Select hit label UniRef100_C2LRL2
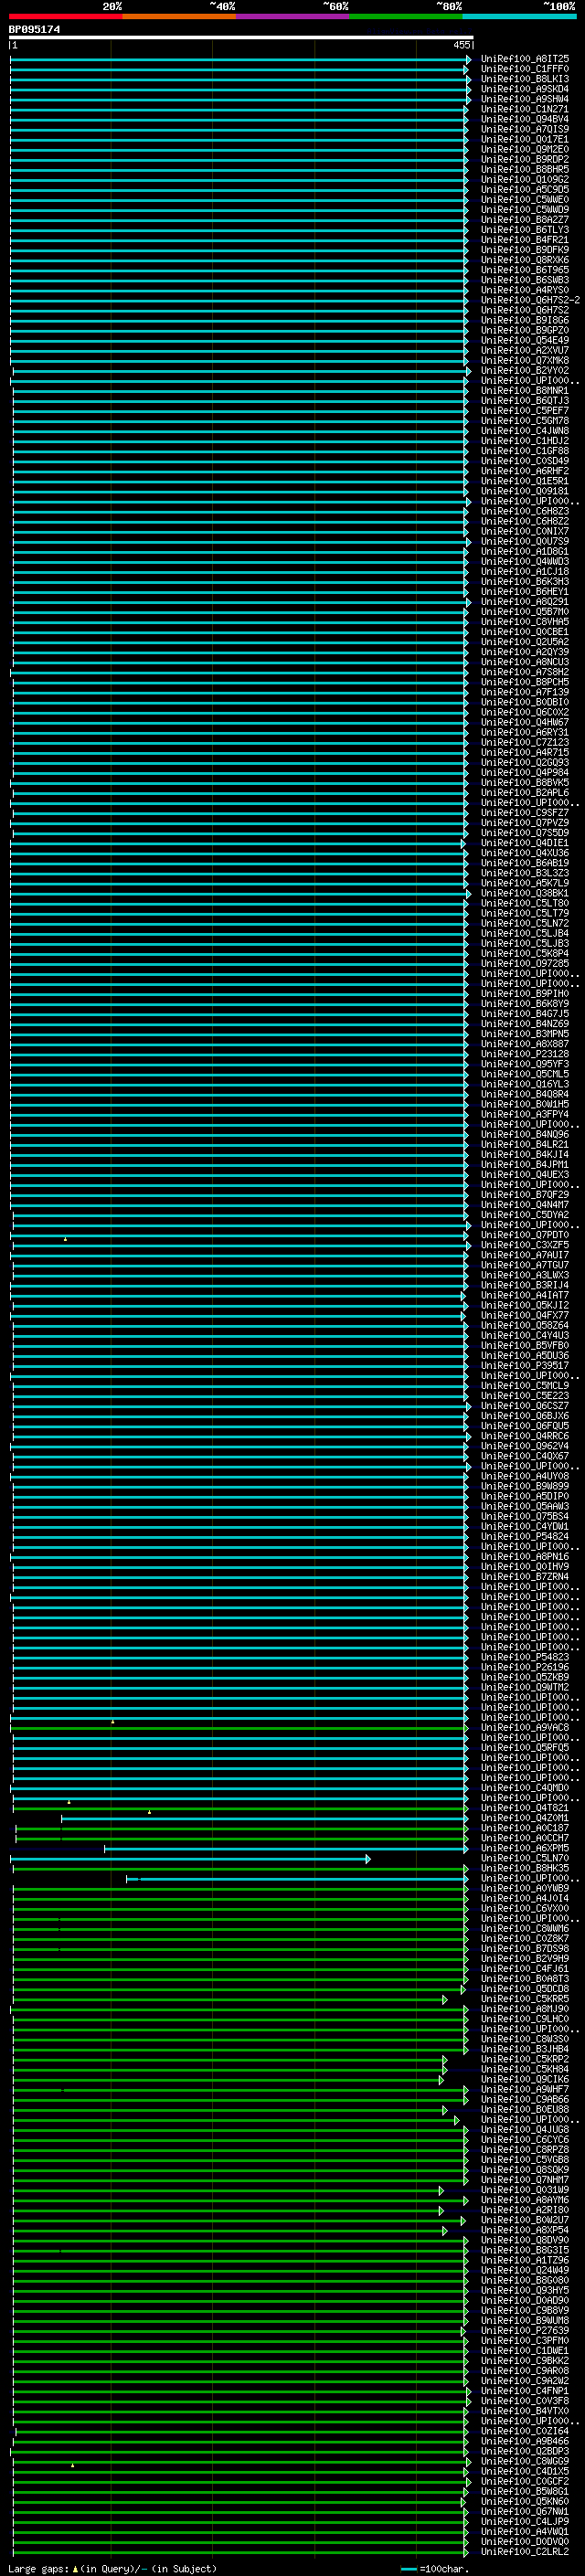585x2576 pixels. click(525, 2552)
